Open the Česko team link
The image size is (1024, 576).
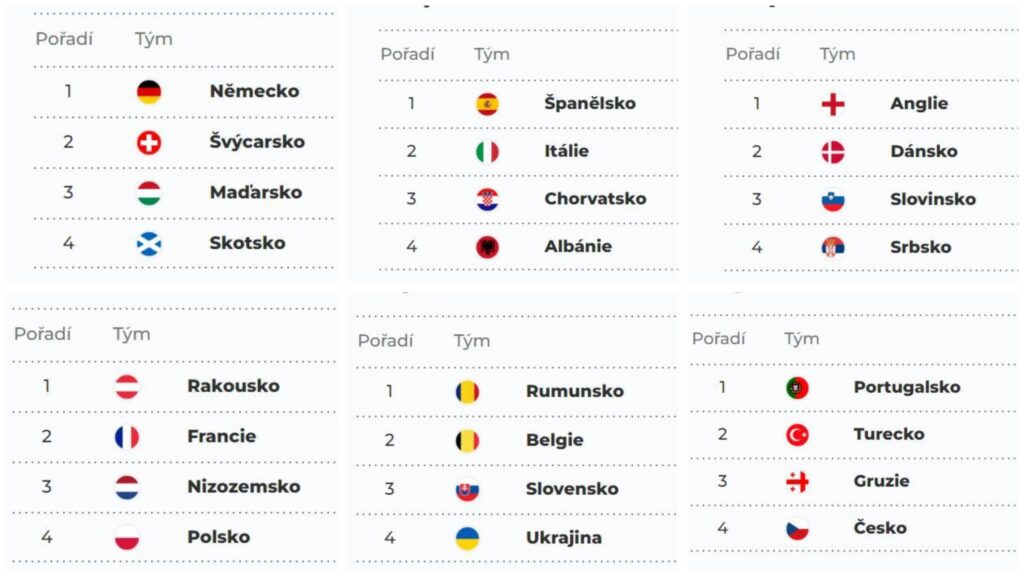pyautogui.click(x=880, y=527)
